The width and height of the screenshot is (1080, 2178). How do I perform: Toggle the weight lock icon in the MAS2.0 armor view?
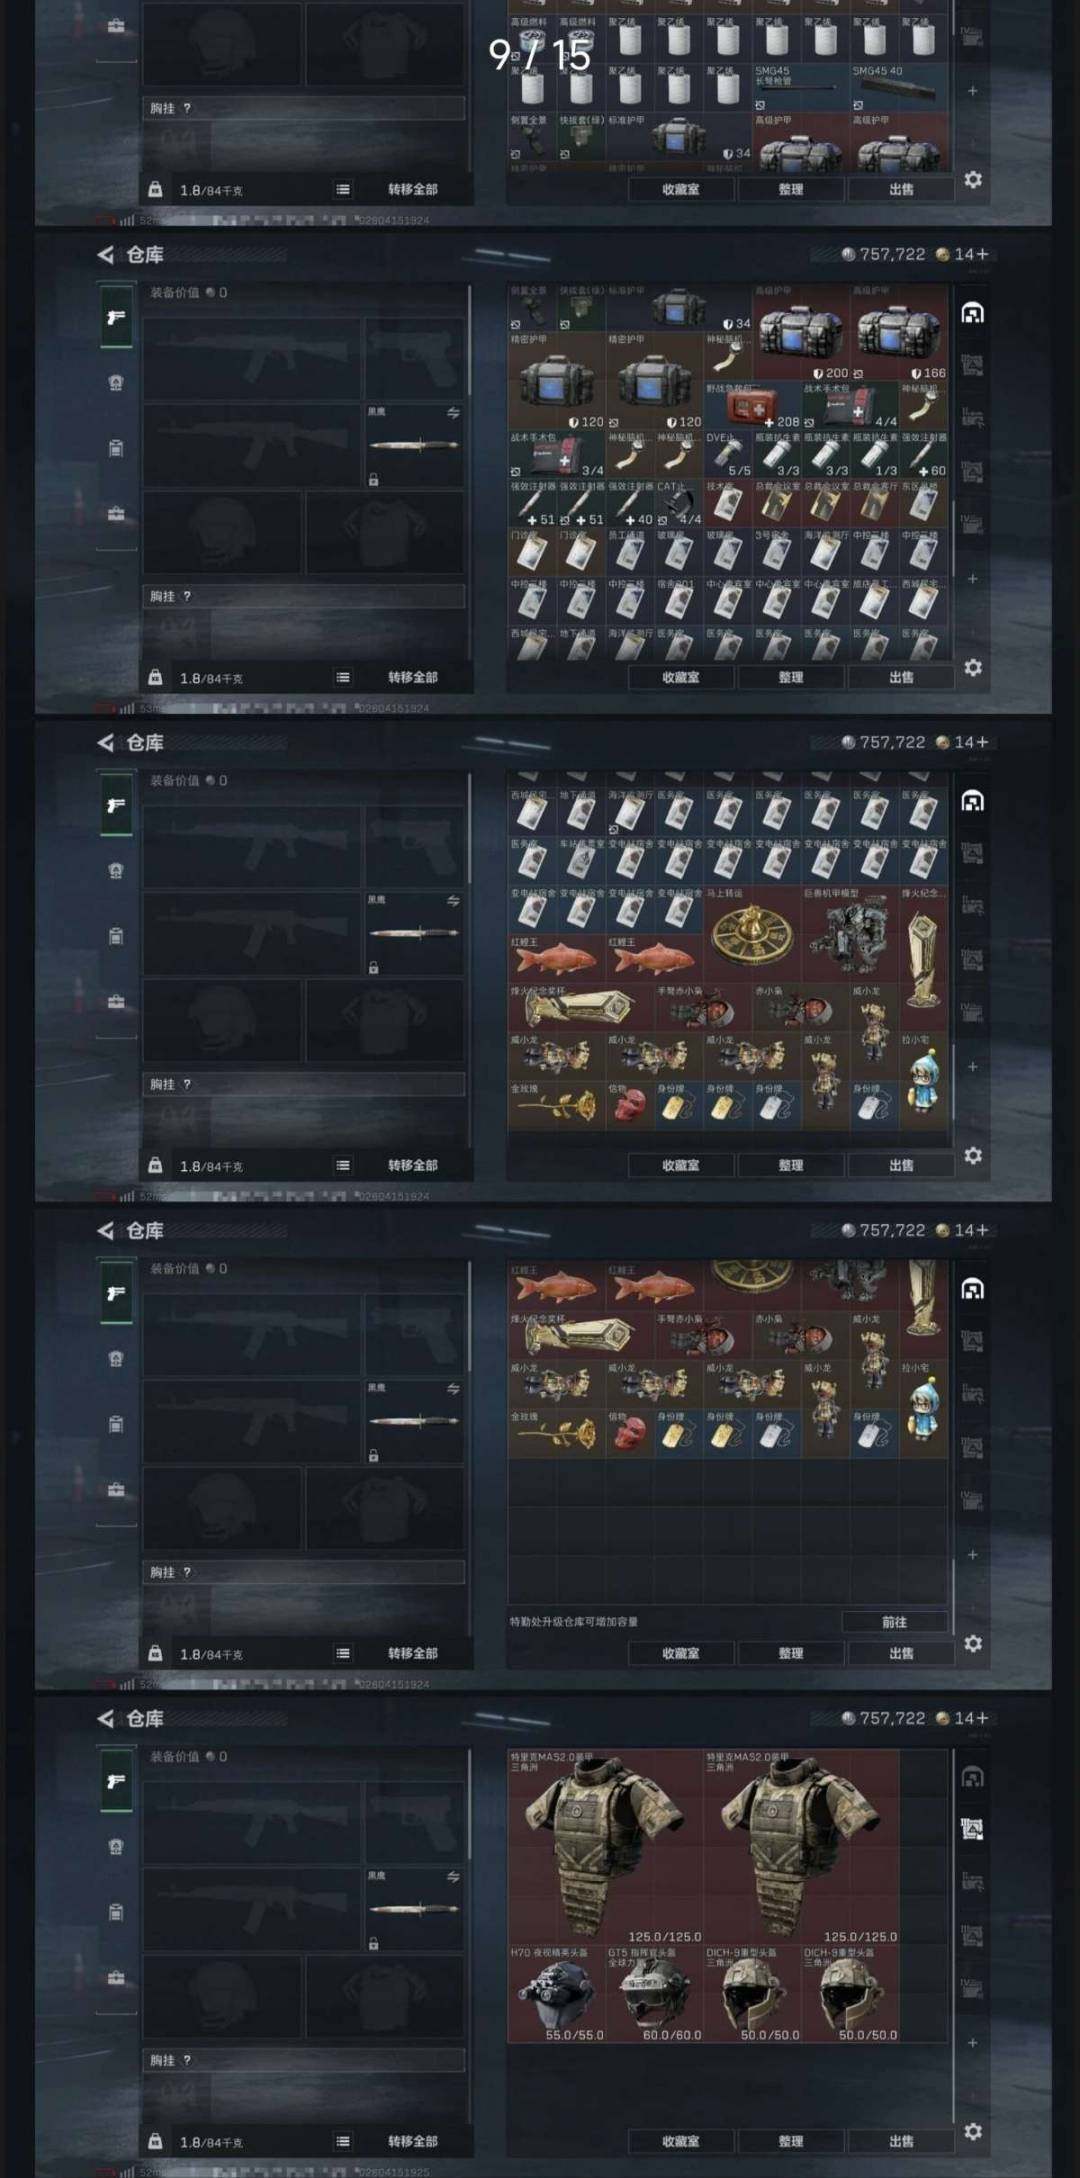tap(155, 2141)
